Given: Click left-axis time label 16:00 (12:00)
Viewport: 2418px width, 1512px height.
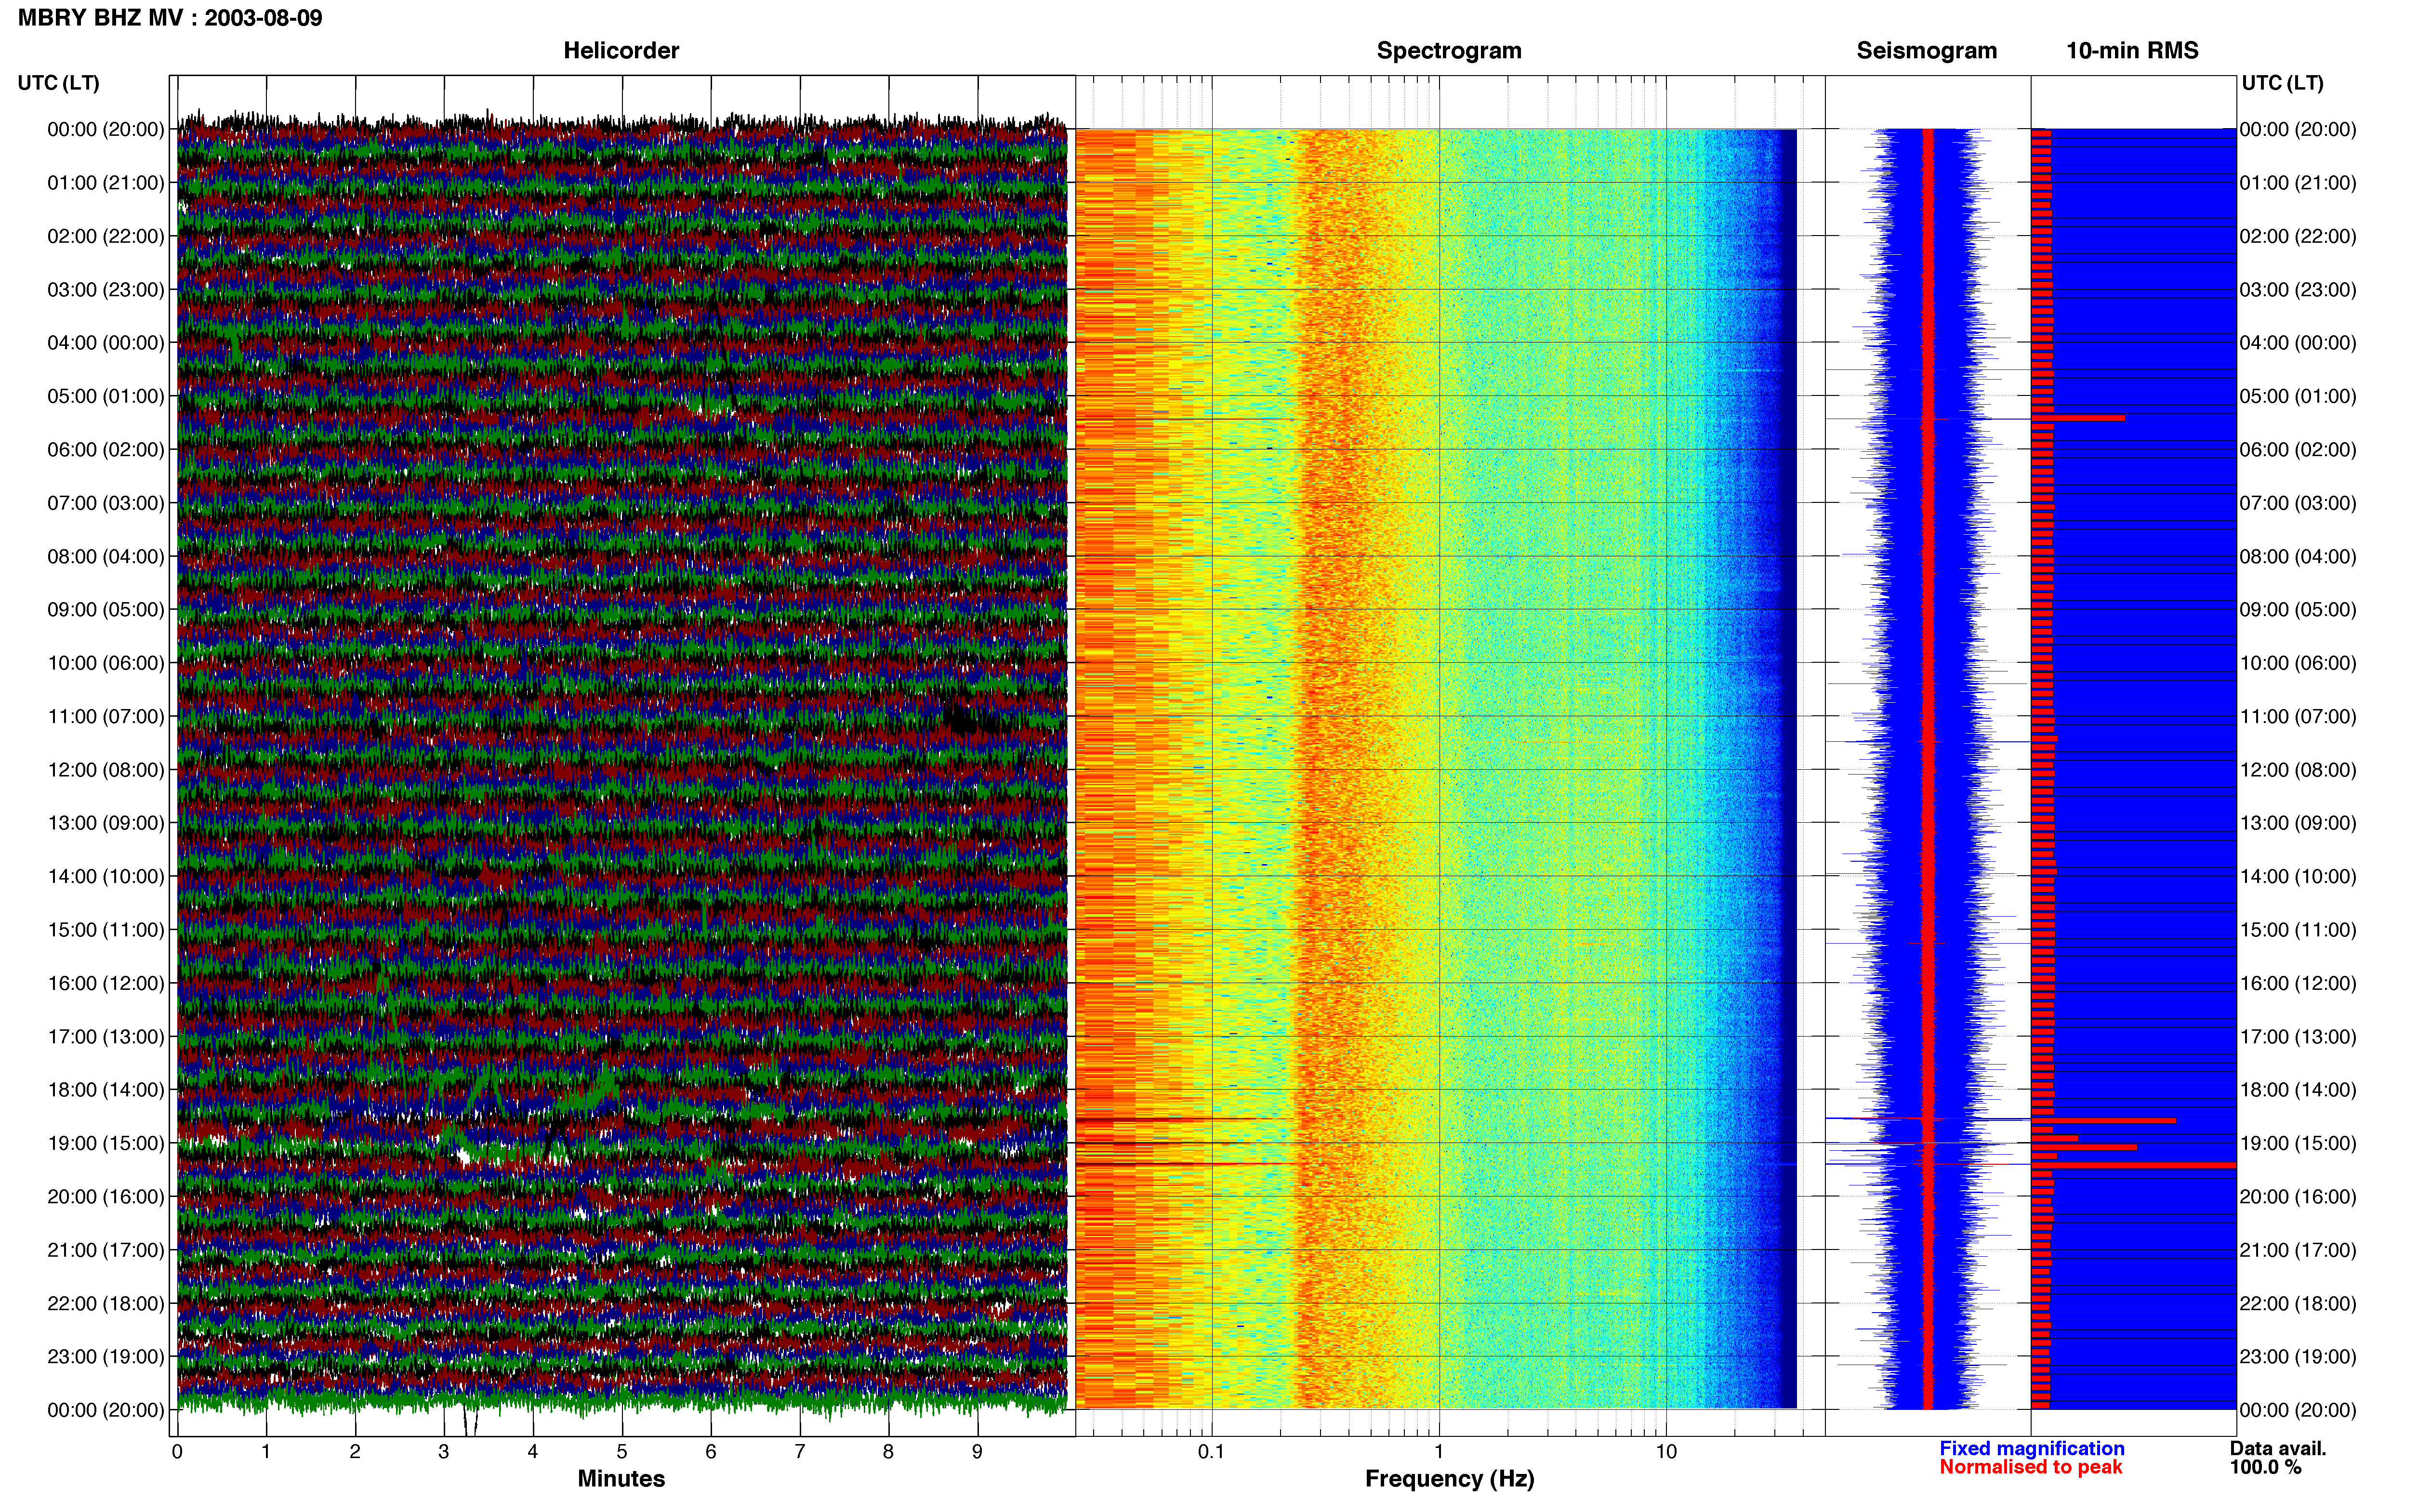Looking at the screenshot, I should point(106,983).
